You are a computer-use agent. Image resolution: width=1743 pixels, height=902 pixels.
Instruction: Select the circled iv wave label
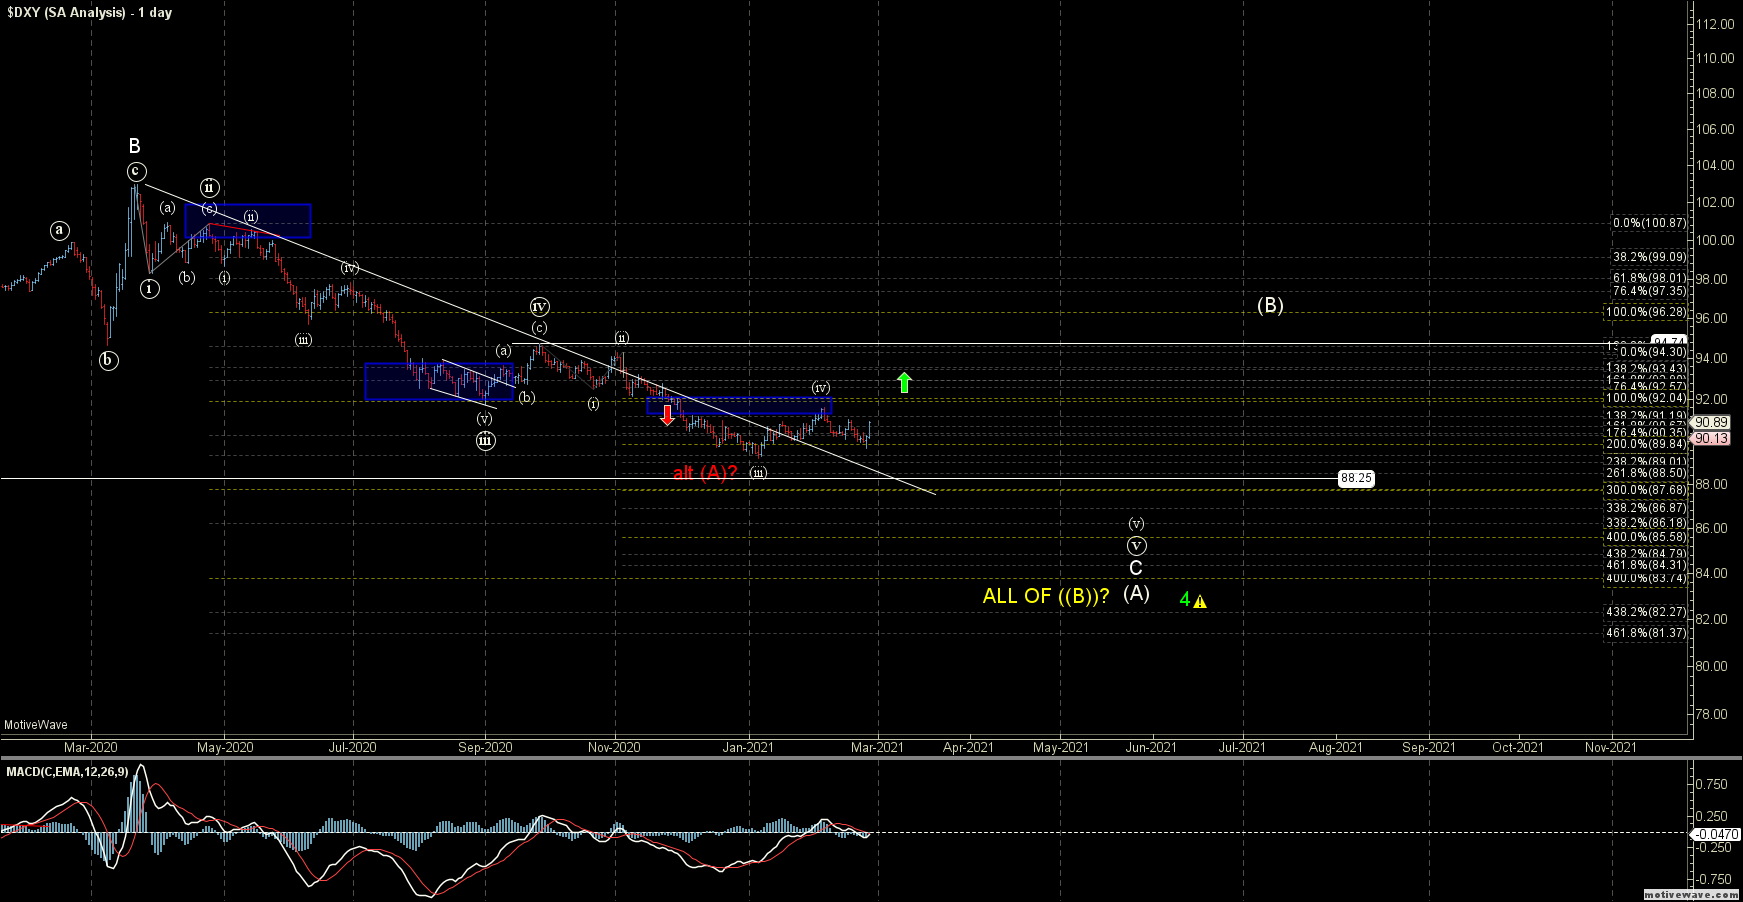[x=539, y=307]
